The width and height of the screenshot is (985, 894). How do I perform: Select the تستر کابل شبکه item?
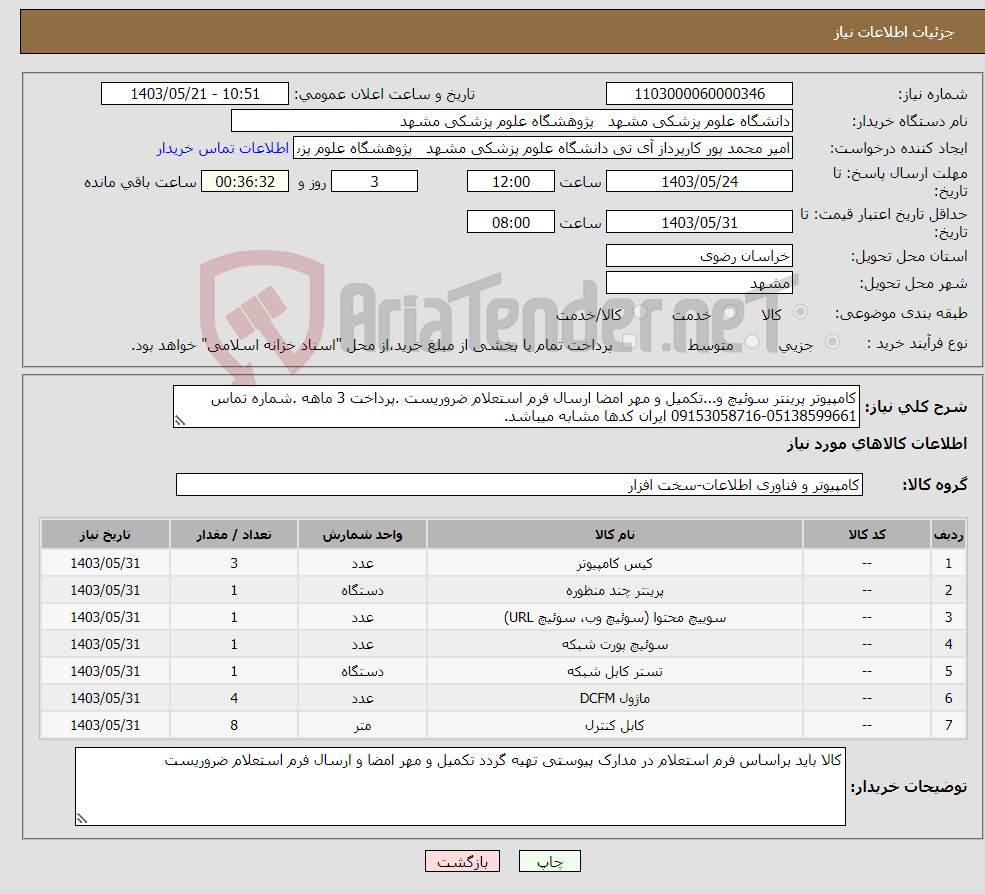(x=615, y=672)
